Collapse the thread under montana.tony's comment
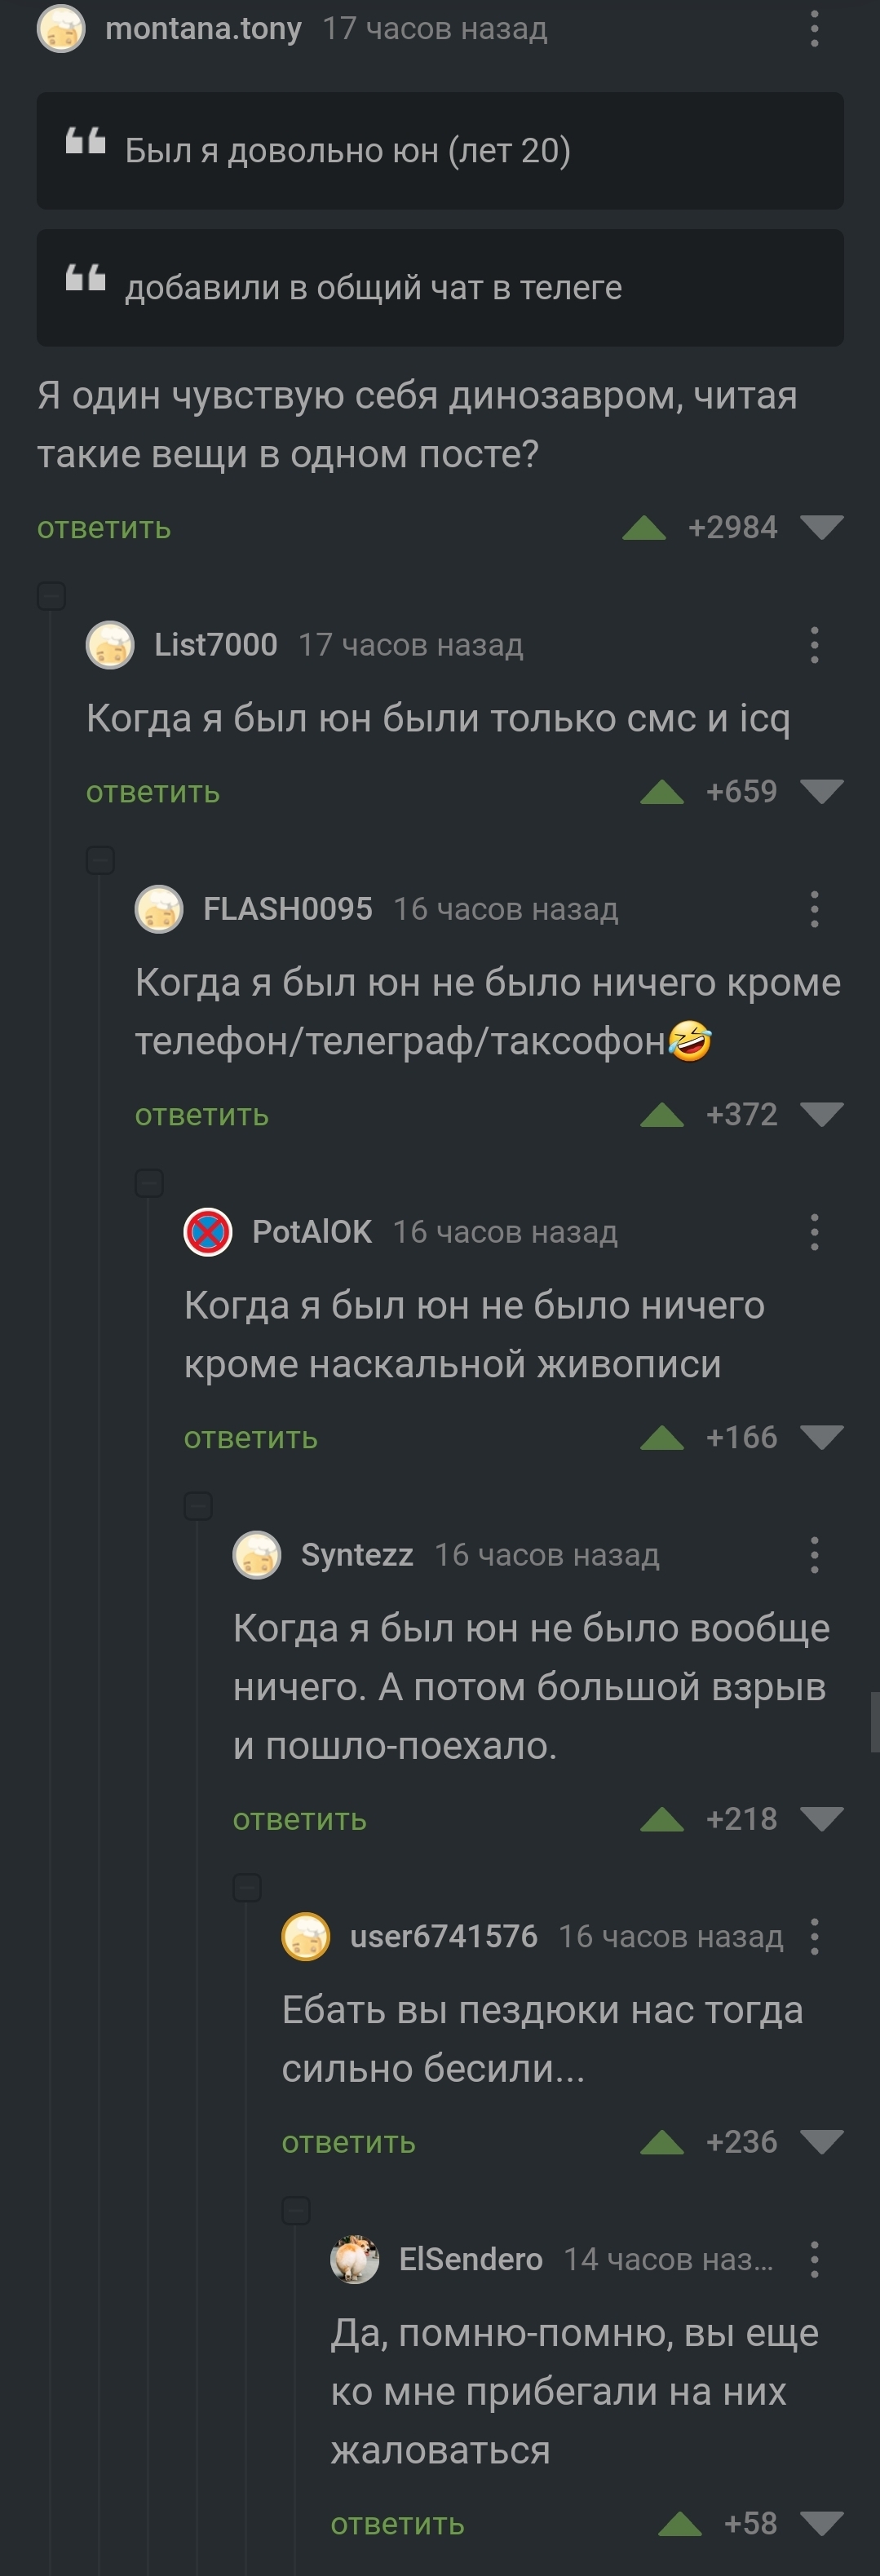Screen dimensions: 880x2576 (x=51, y=596)
